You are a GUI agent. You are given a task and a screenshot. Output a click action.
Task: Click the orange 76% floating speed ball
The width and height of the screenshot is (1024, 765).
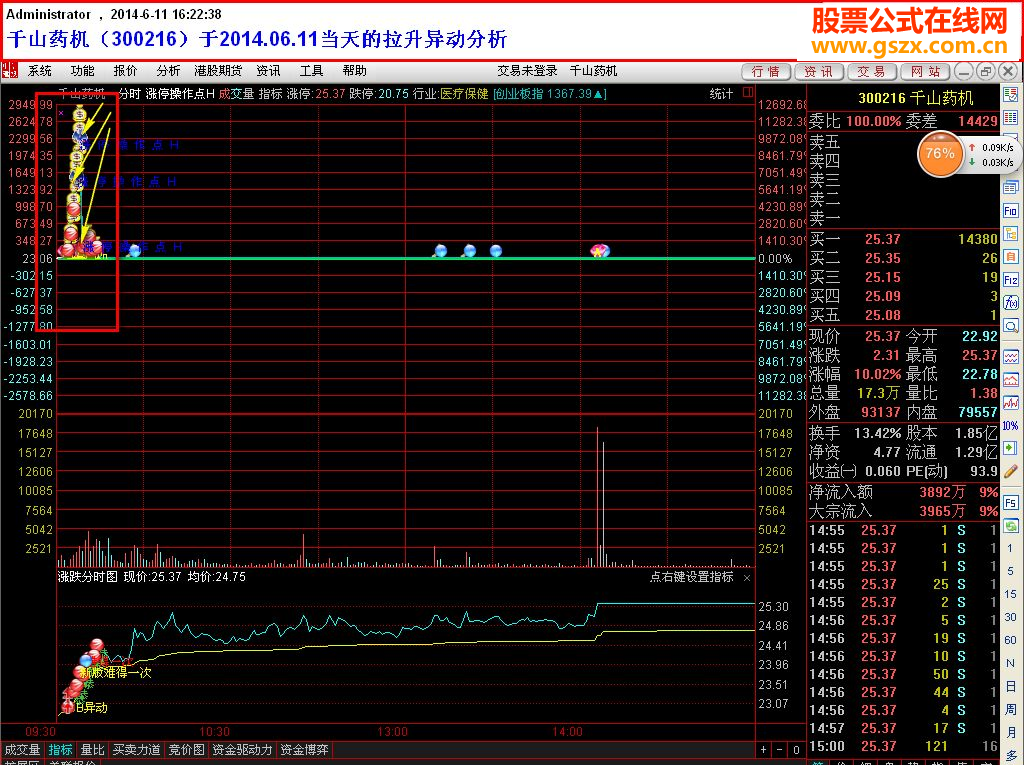(940, 154)
